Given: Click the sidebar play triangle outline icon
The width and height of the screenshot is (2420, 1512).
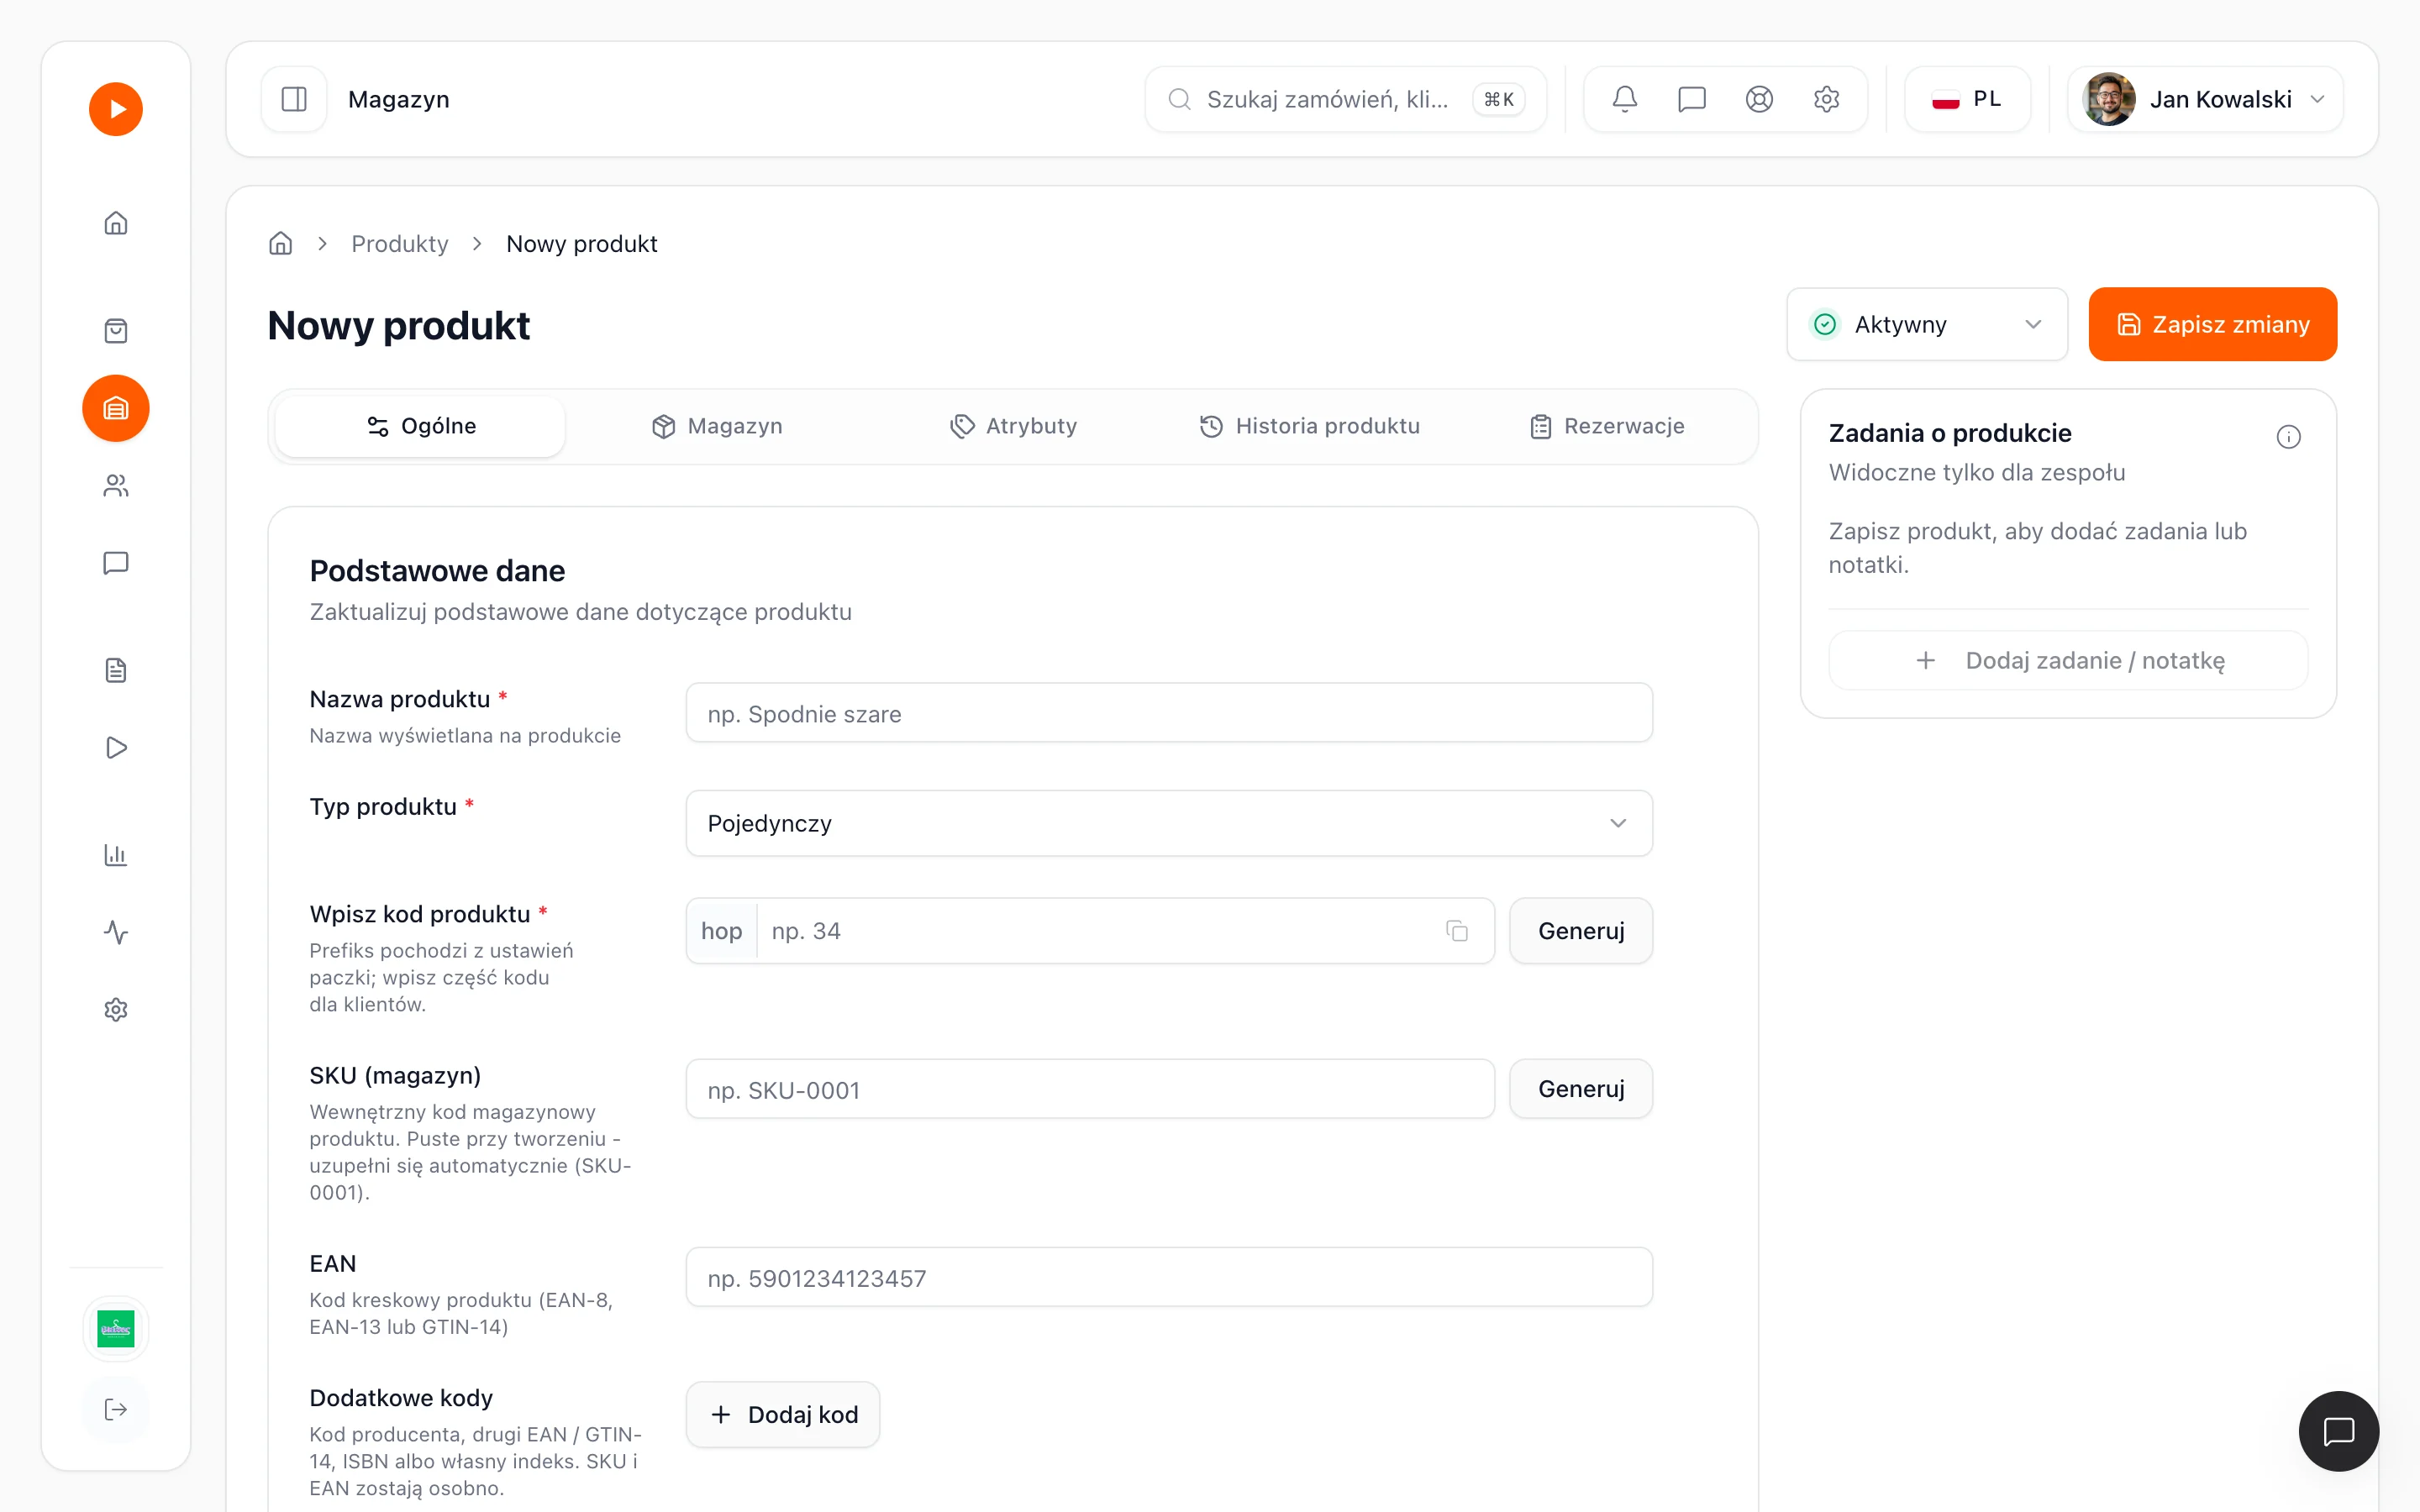Looking at the screenshot, I should [x=116, y=748].
